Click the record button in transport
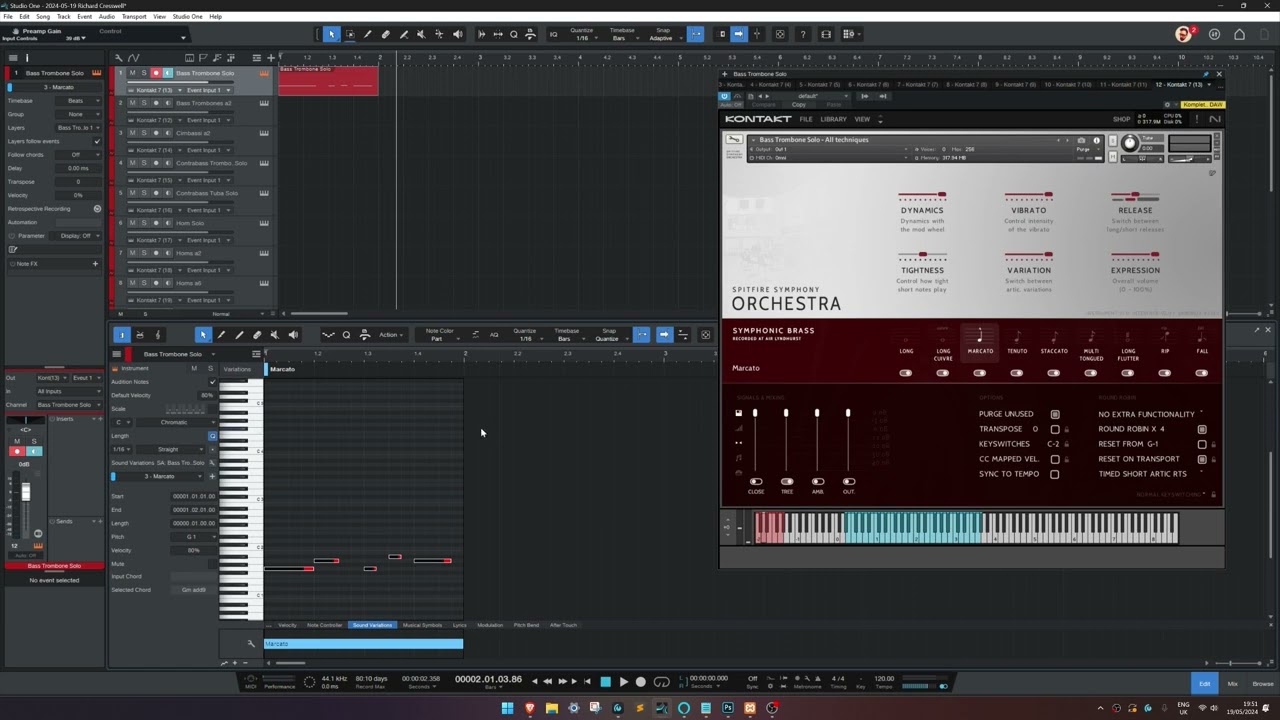Image resolution: width=1280 pixels, height=720 pixels. click(x=641, y=681)
